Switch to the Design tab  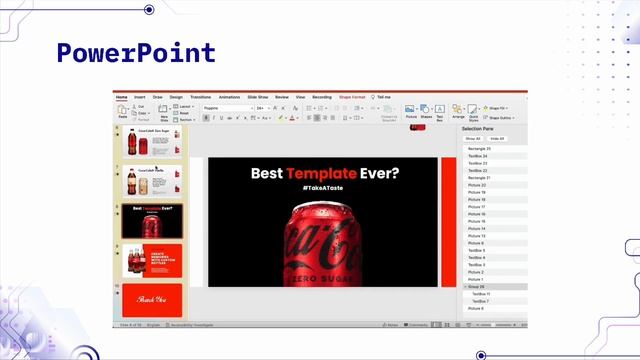[176, 97]
